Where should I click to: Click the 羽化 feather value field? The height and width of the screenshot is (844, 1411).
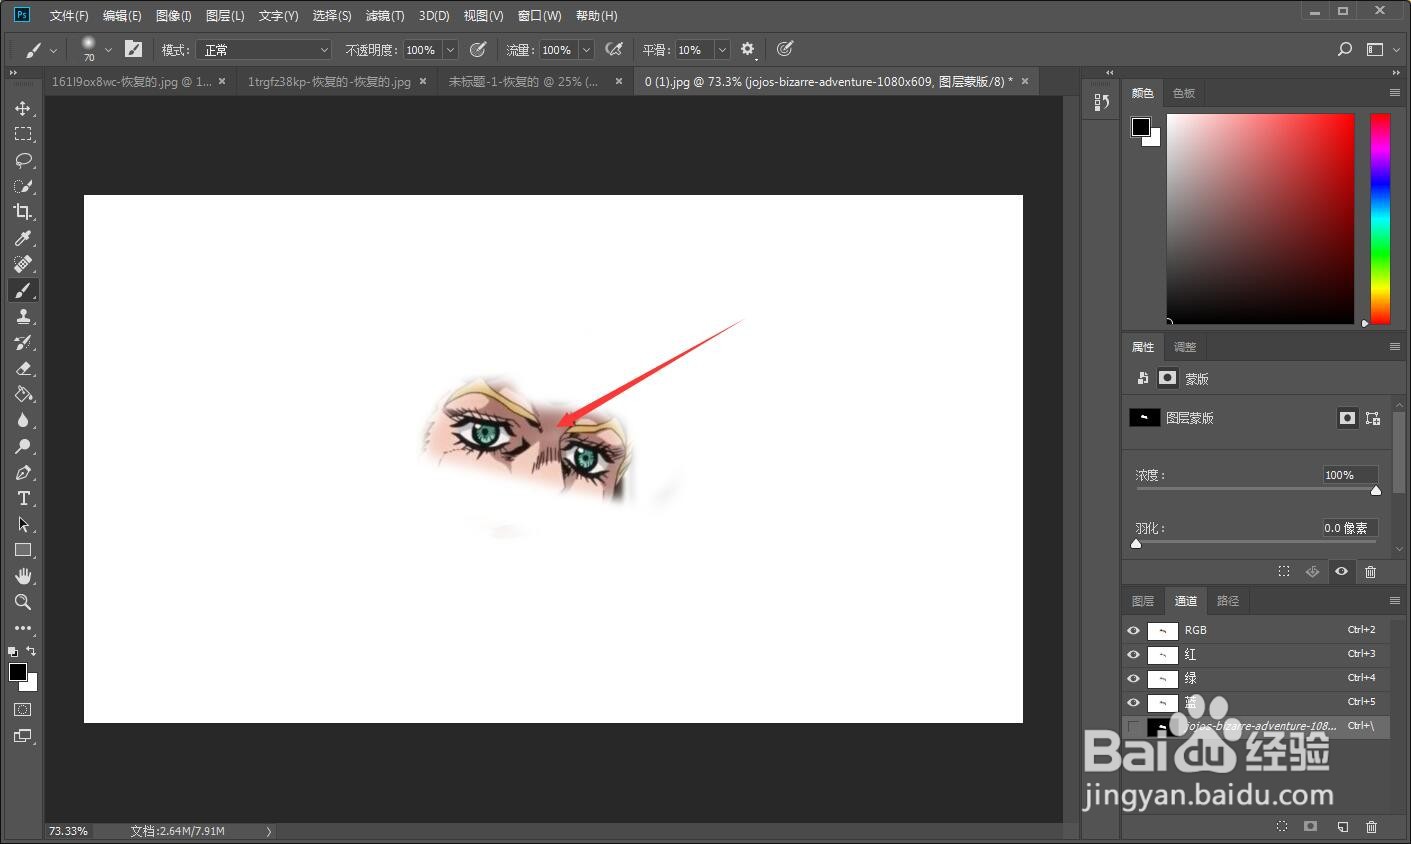tap(1350, 528)
